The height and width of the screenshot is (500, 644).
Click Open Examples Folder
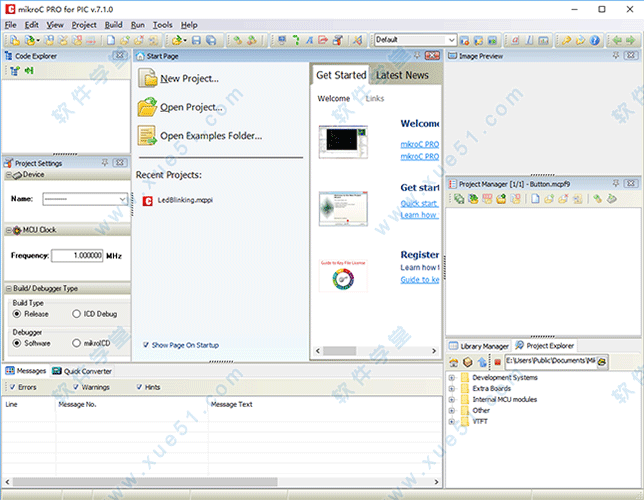[x=200, y=136]
